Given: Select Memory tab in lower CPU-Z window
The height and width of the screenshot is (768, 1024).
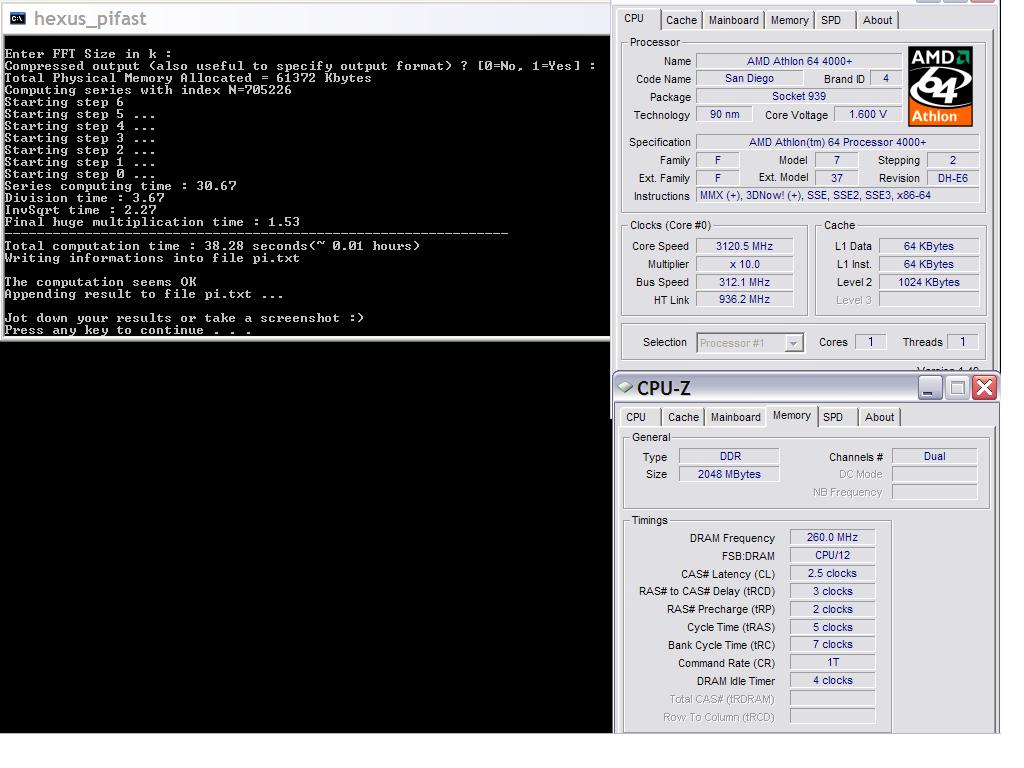Looking at the screenshot, I should click(792, 415).
